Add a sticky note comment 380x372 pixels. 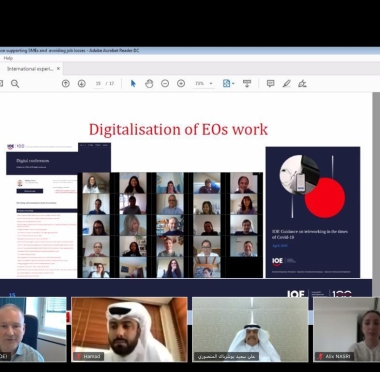click(x=270, y=83)
